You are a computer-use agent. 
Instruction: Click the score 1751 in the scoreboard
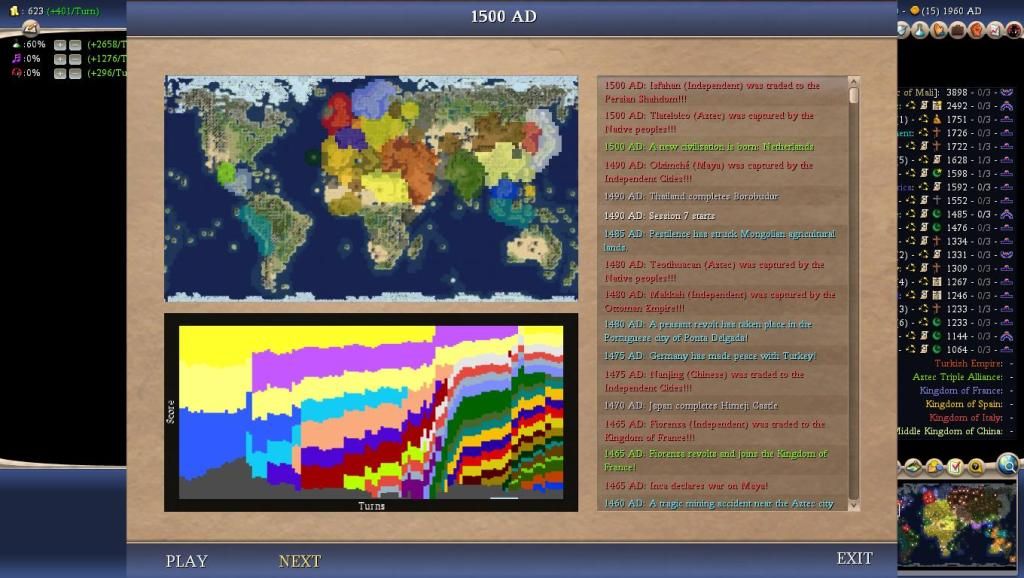point(957,120)
